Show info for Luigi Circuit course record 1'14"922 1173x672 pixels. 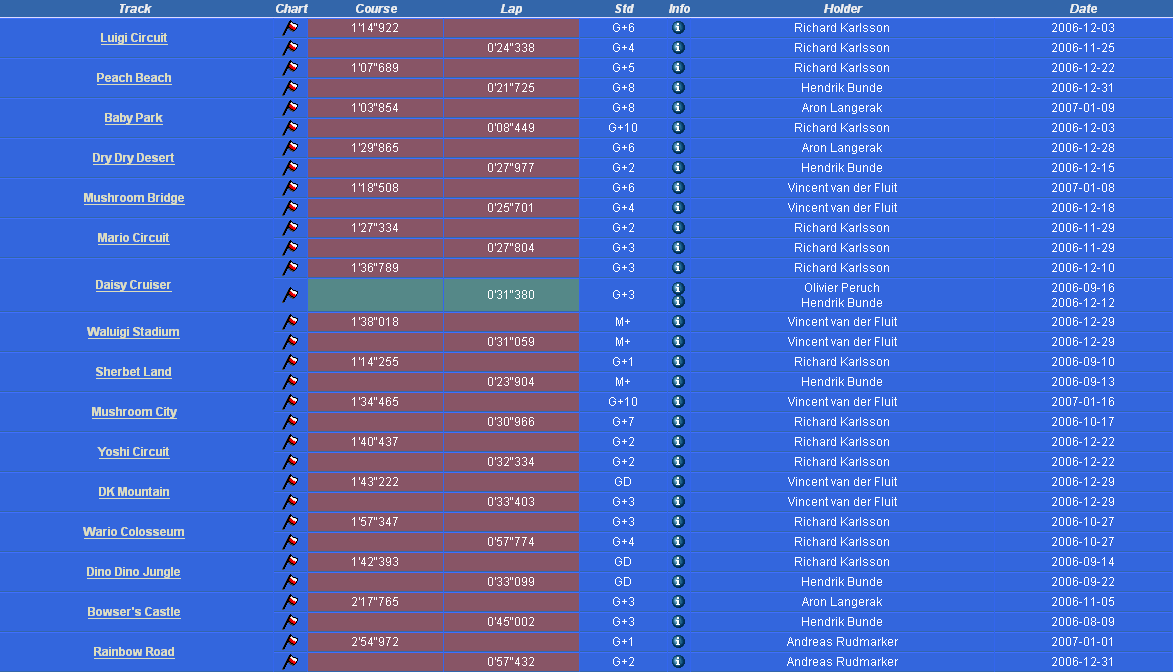tap(679, 28)
